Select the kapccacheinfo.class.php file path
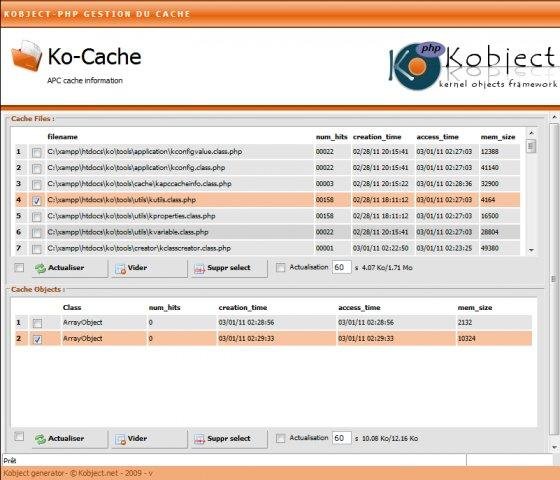The width and height of the screenshot is (560, 480). coord(139,184)
